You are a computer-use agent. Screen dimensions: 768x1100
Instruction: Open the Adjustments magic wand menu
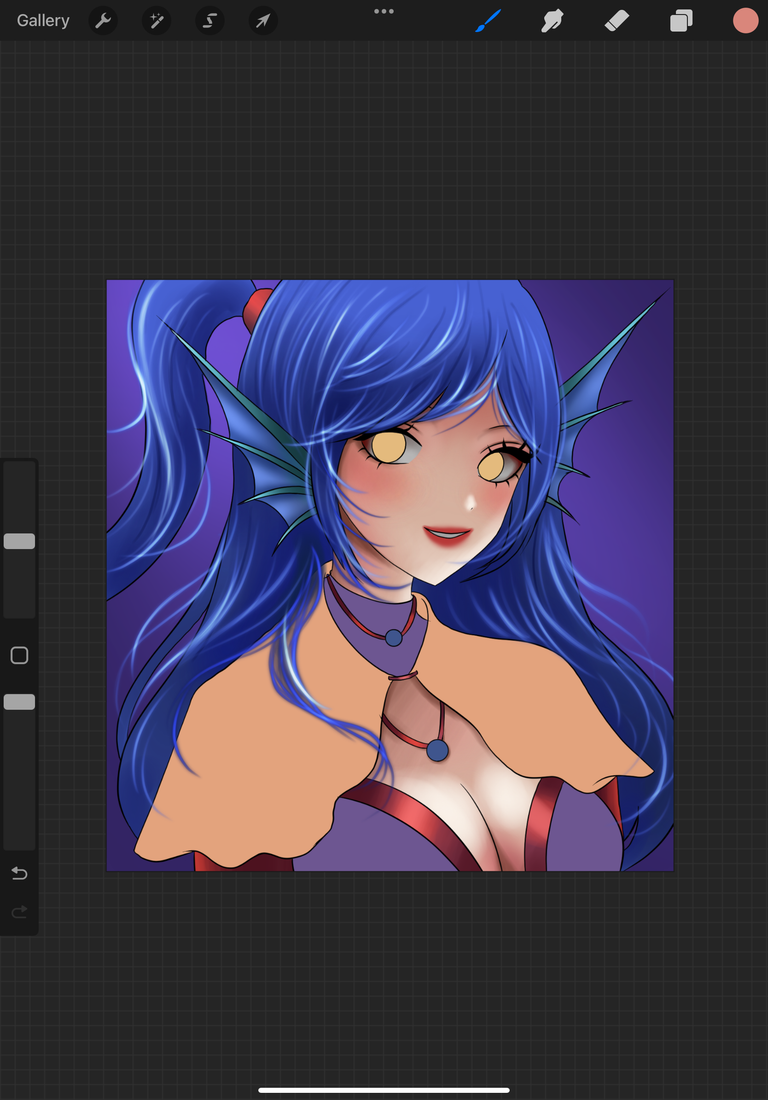pos(156,21)
